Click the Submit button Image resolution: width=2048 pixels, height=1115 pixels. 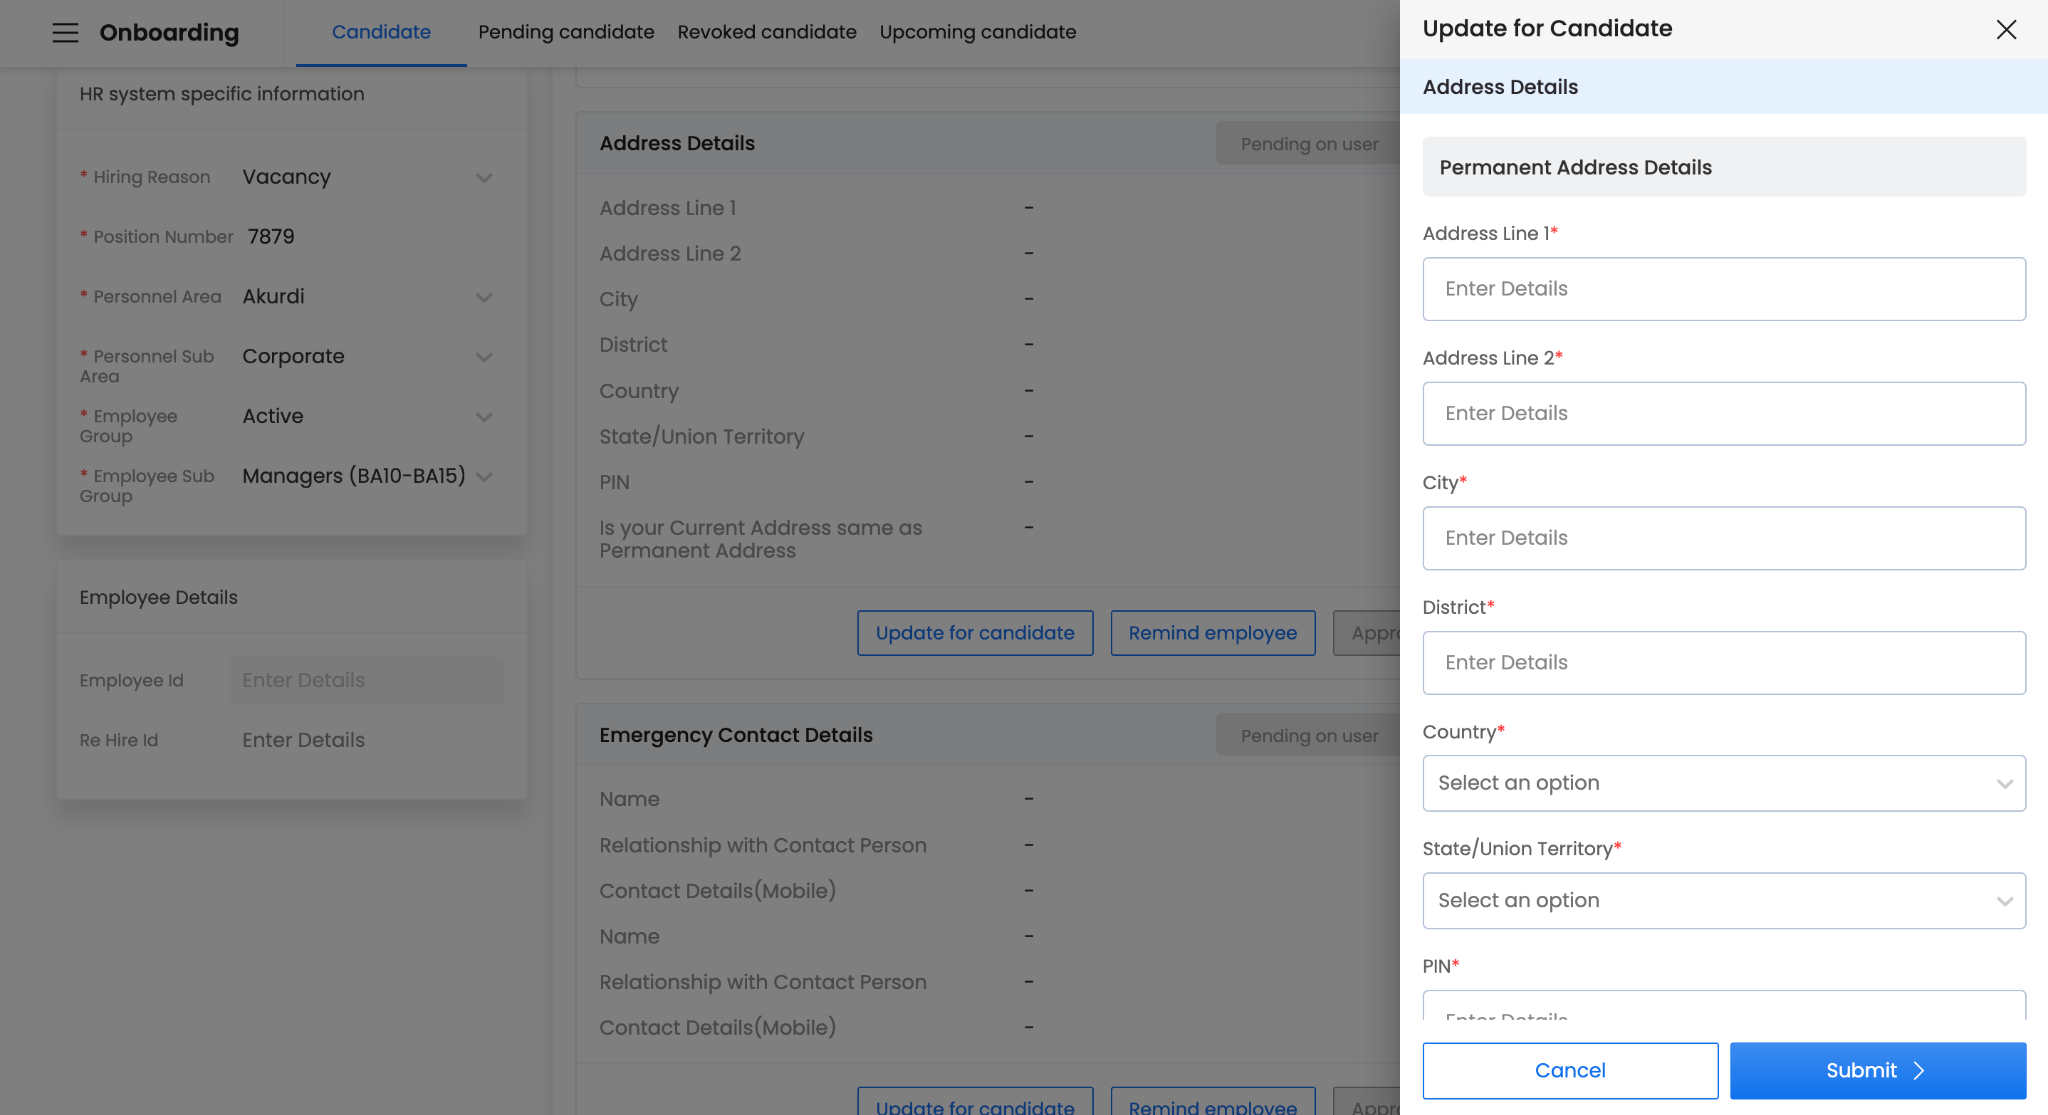[x=1877, y=1070]
